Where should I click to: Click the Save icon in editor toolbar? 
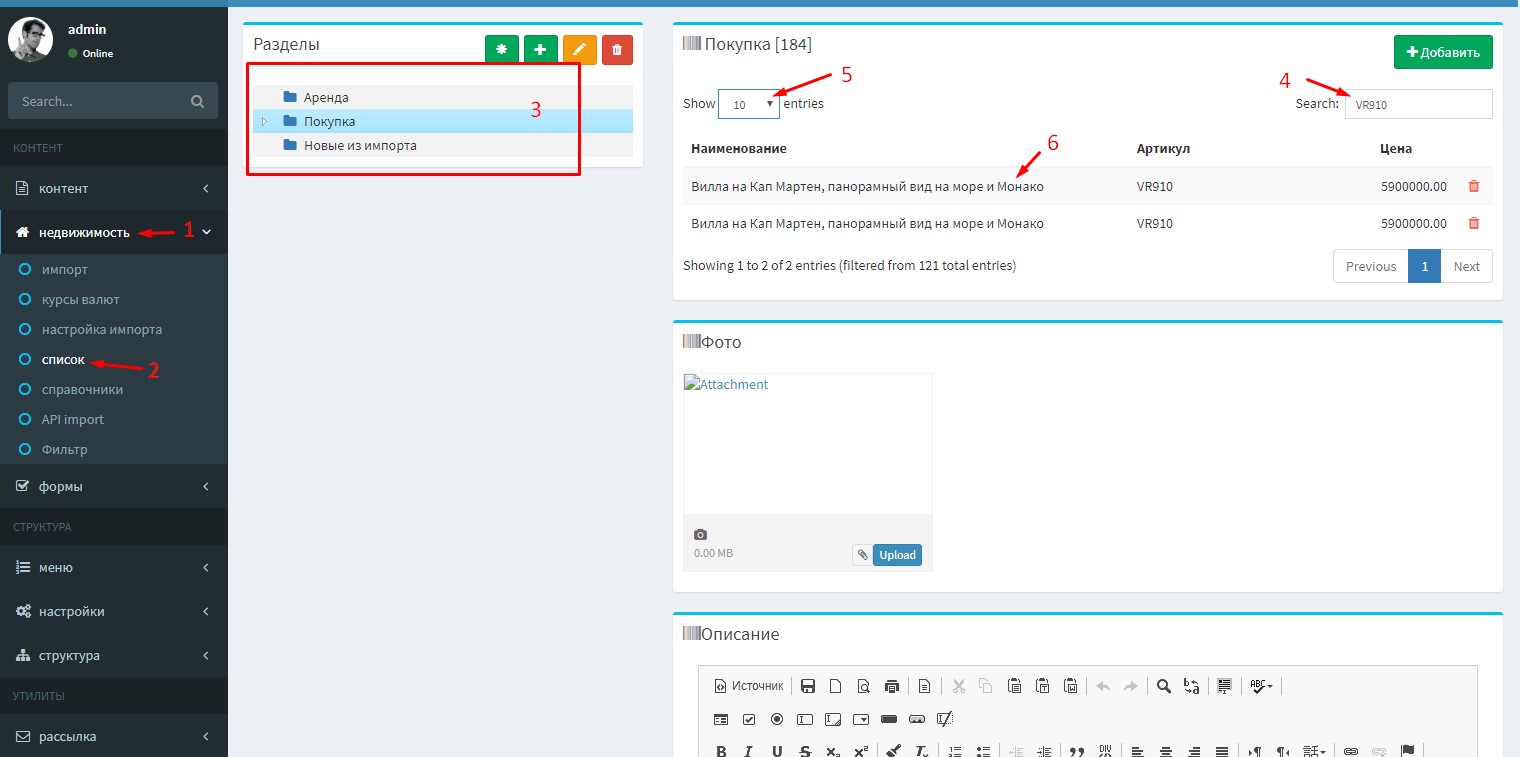(808, 686)
